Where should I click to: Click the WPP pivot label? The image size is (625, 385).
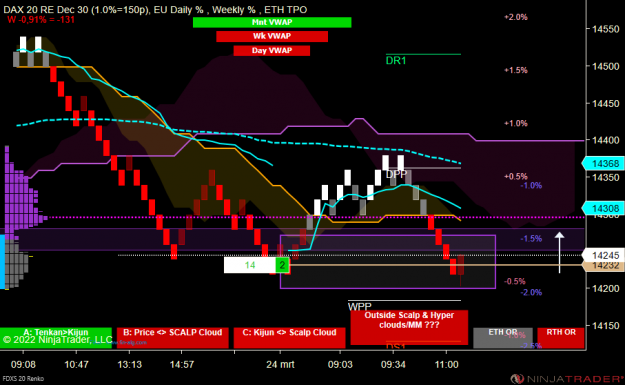click(360, 306)
